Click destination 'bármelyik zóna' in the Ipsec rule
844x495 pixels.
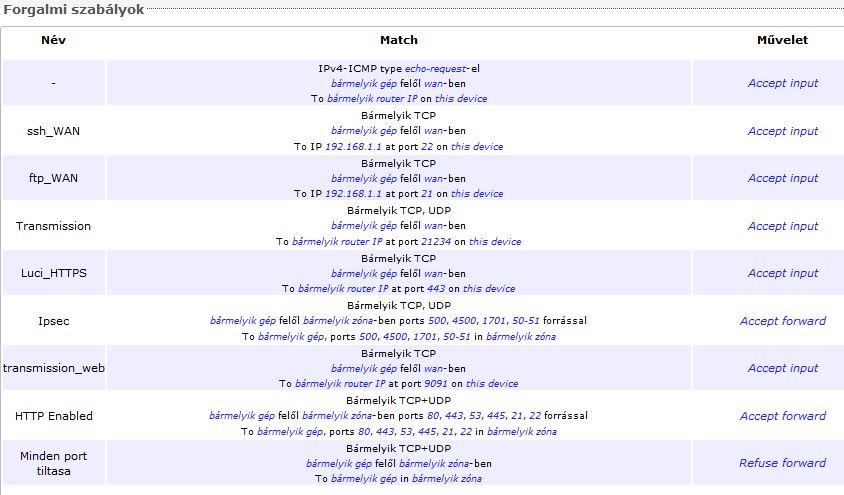[521, 337]
